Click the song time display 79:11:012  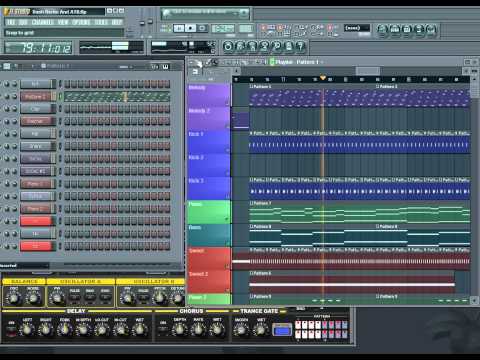click(x=38, y=48)
